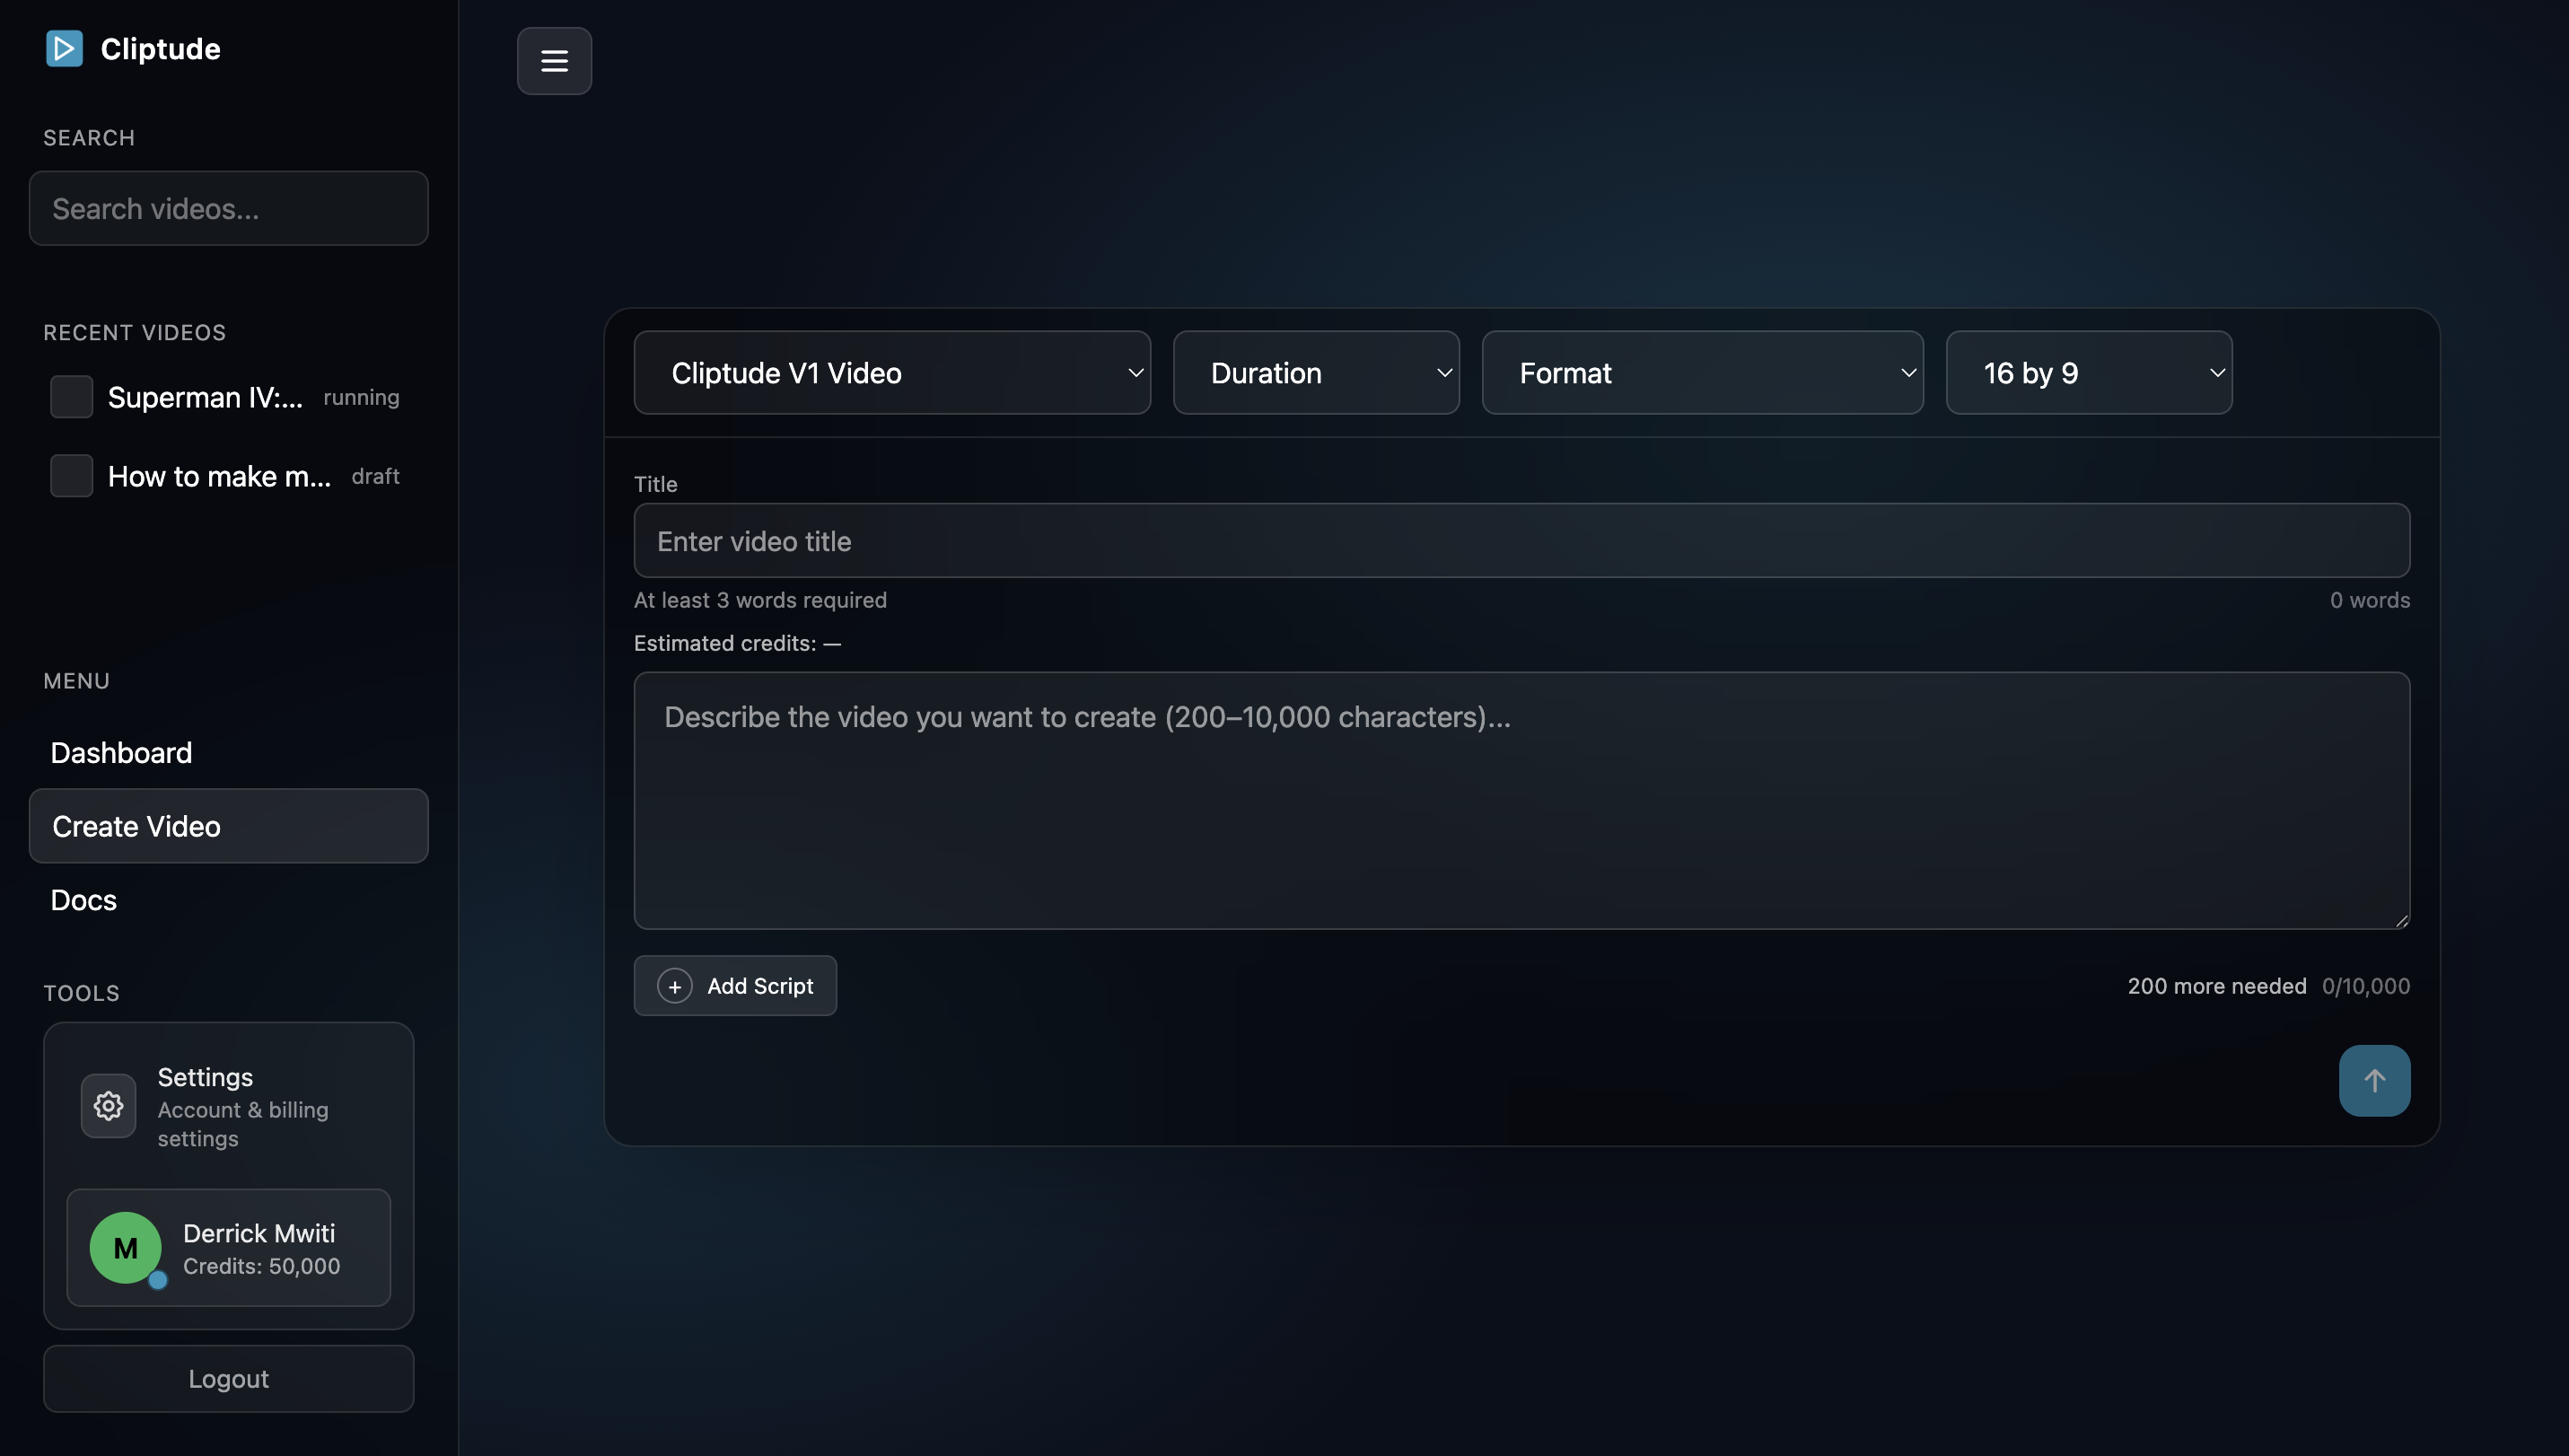2569x1456 pixels.
Task: Click Derrick Mwiti's avatar circle
Action: click(x=125, y=1247)
